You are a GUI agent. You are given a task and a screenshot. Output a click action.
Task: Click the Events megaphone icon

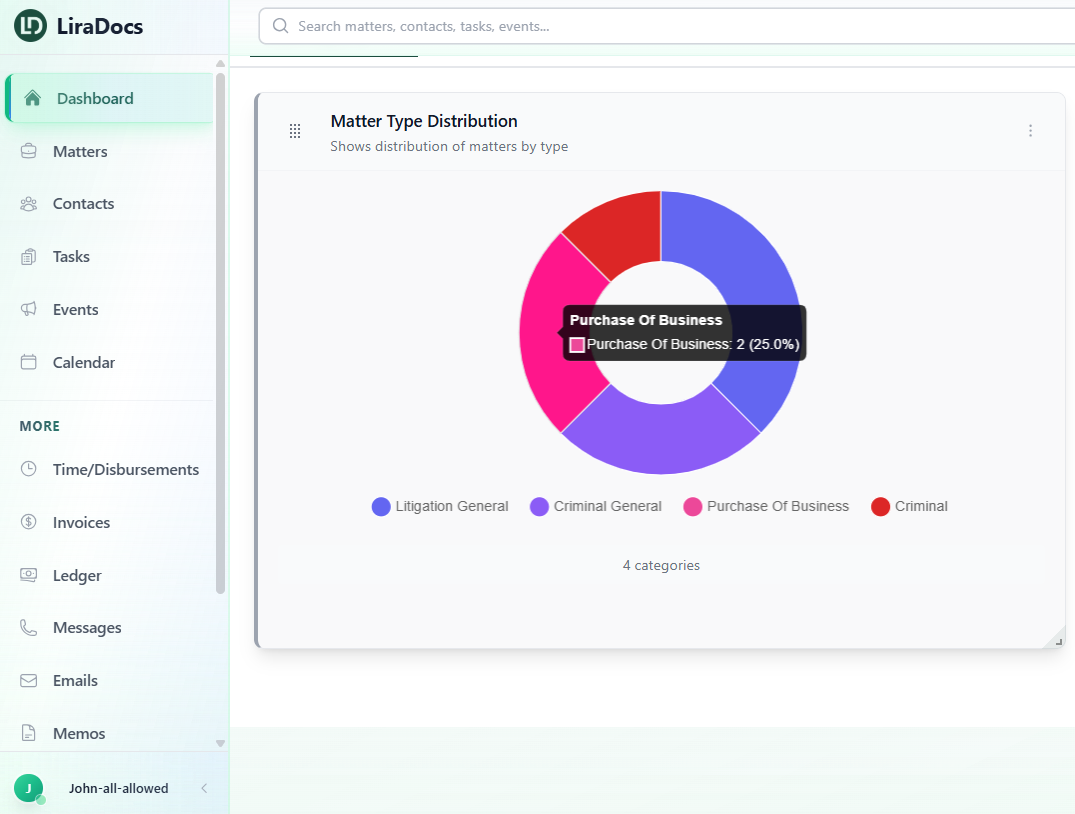pos(29,310)
